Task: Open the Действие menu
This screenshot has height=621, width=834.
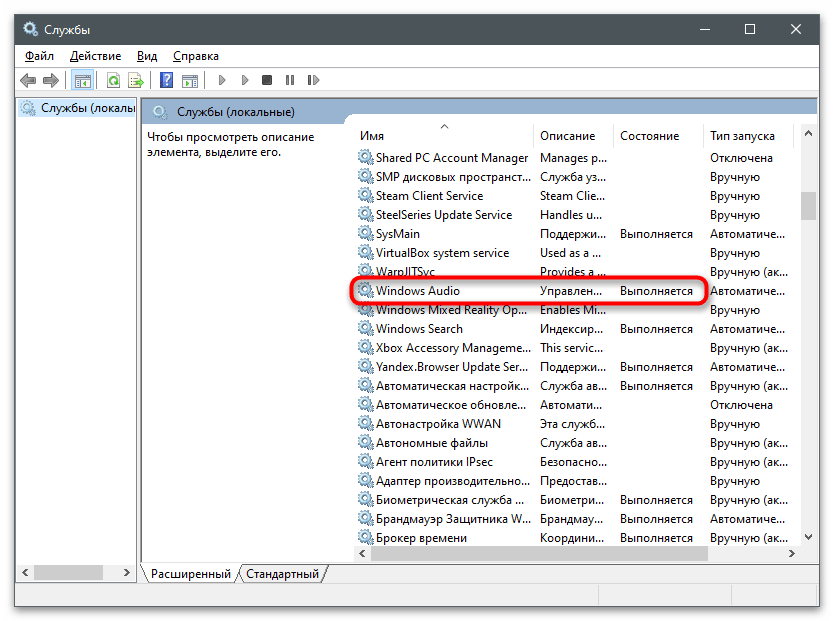Action: point(95,56)
